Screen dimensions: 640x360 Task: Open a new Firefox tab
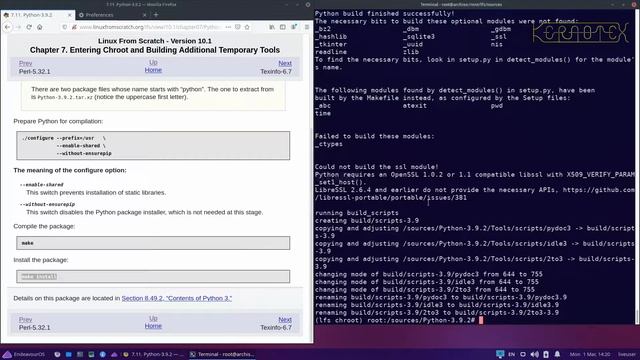click(156, 15)
